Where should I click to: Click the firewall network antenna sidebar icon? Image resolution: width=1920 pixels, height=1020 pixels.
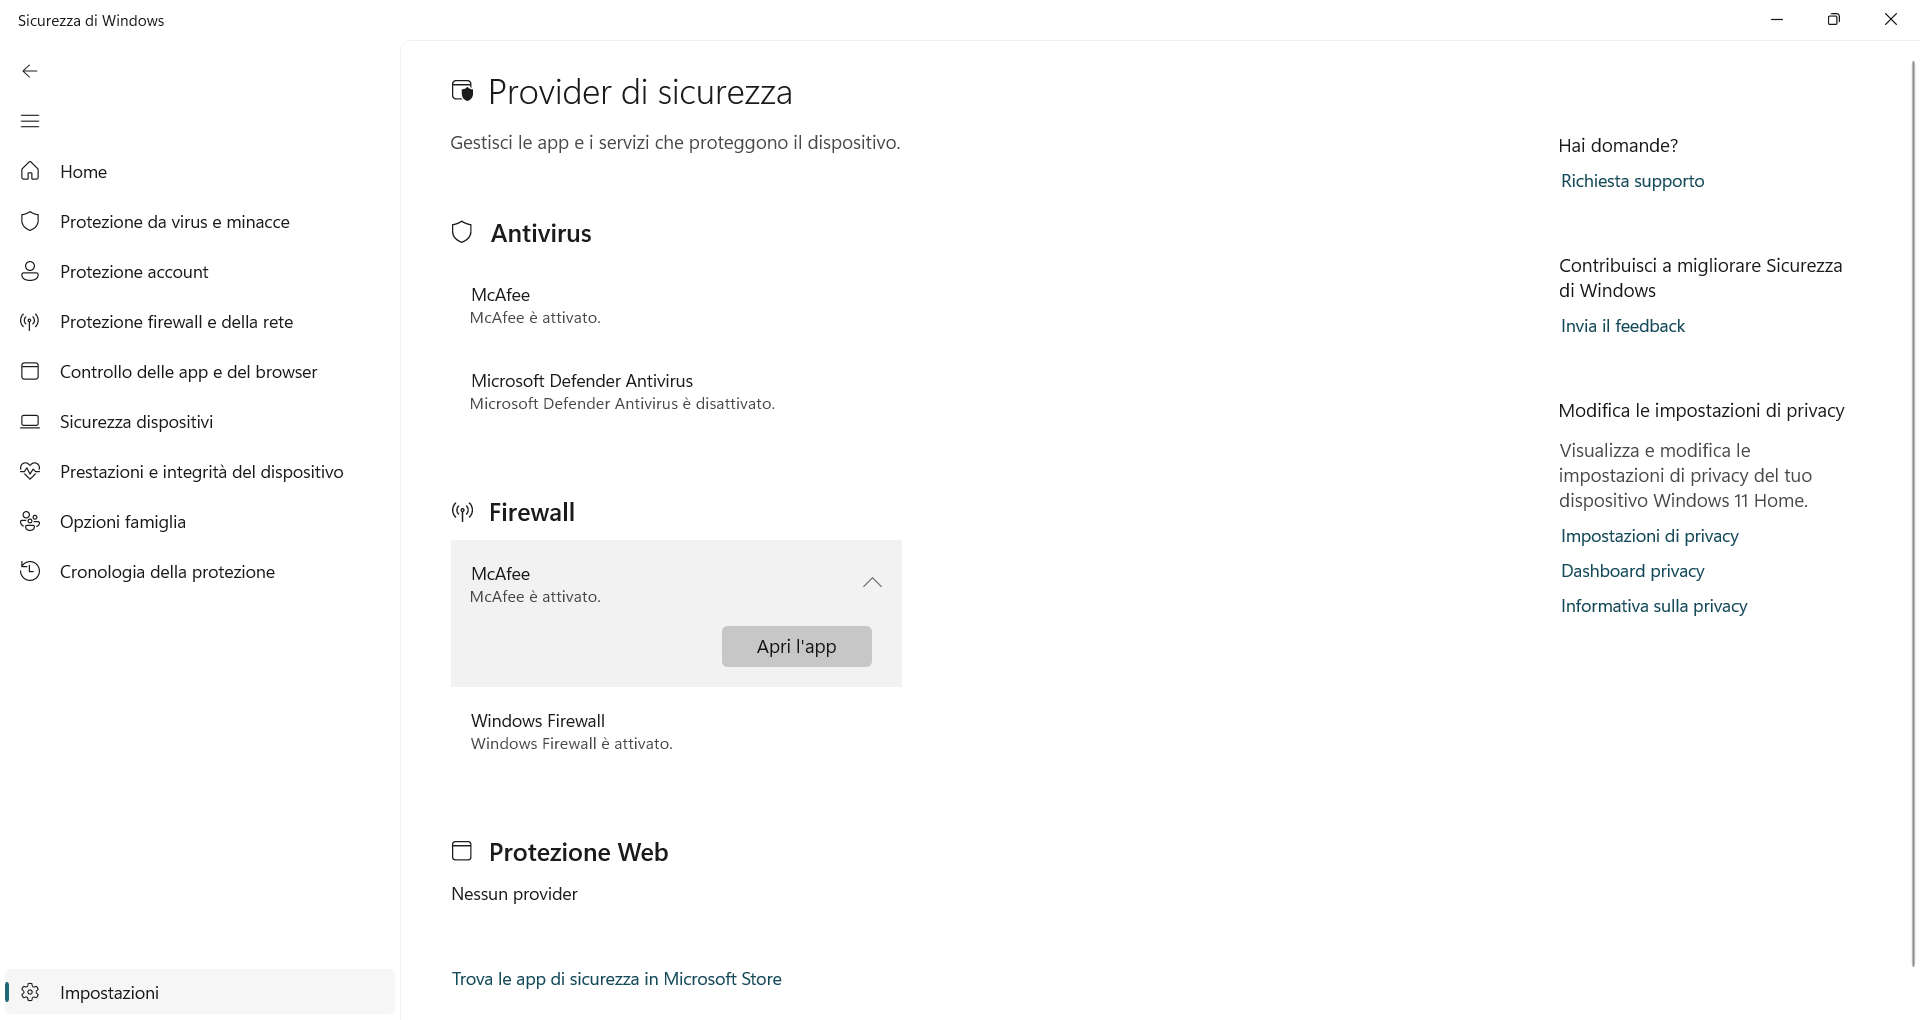30,321
